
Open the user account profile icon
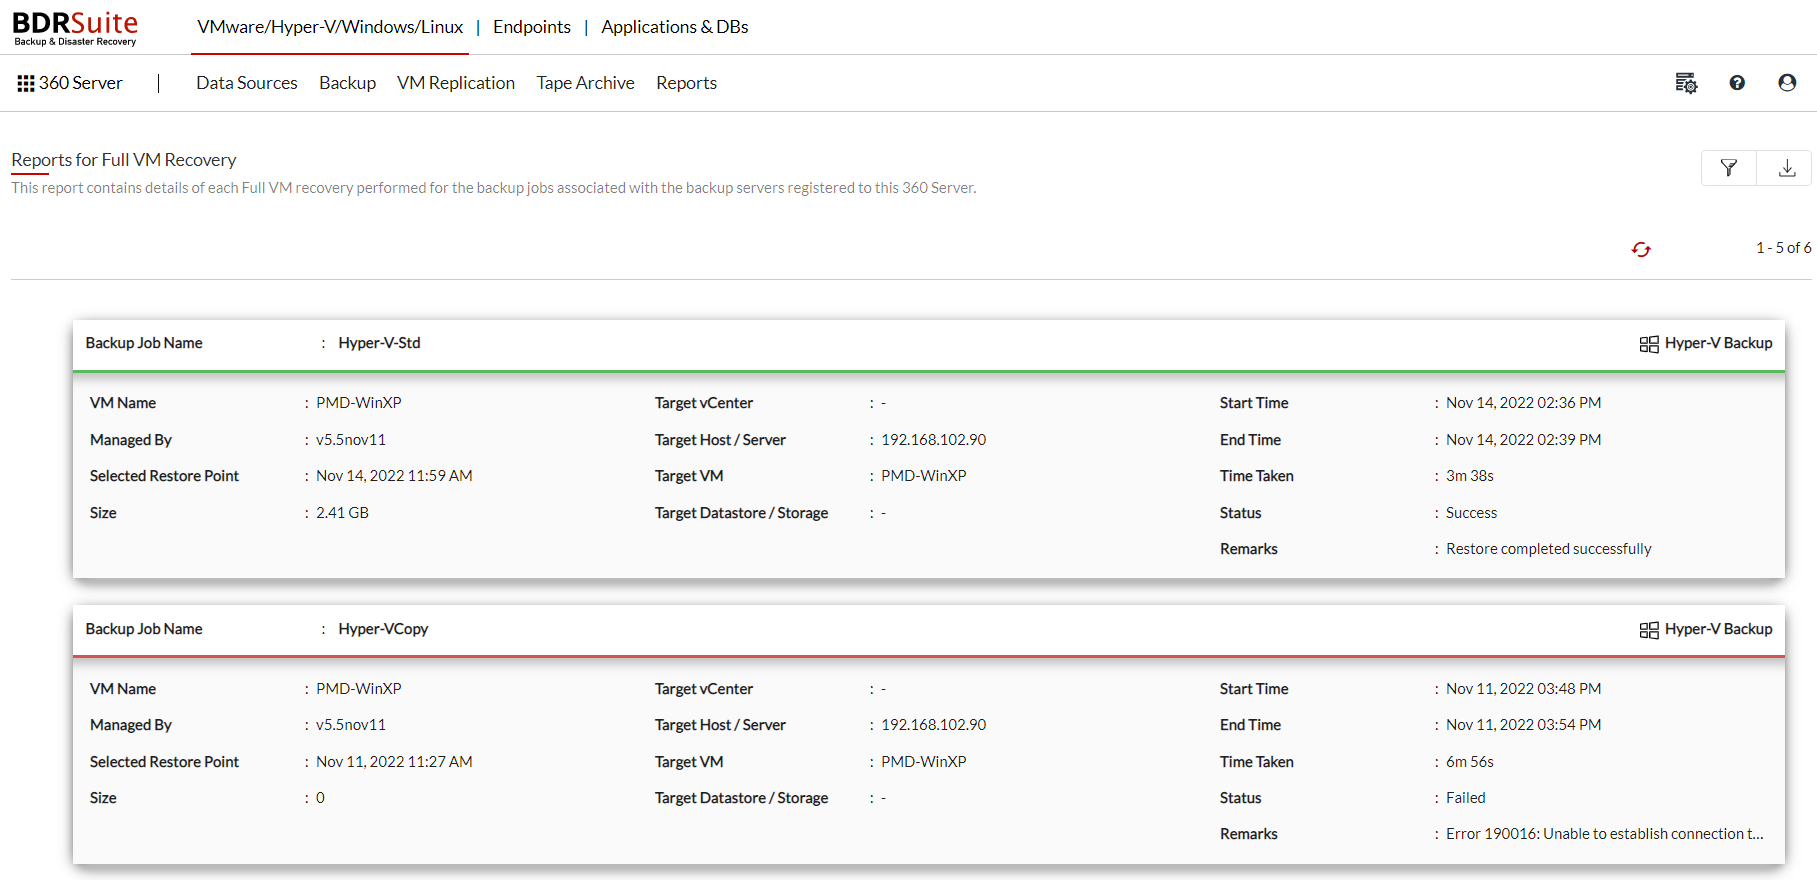1787,83
